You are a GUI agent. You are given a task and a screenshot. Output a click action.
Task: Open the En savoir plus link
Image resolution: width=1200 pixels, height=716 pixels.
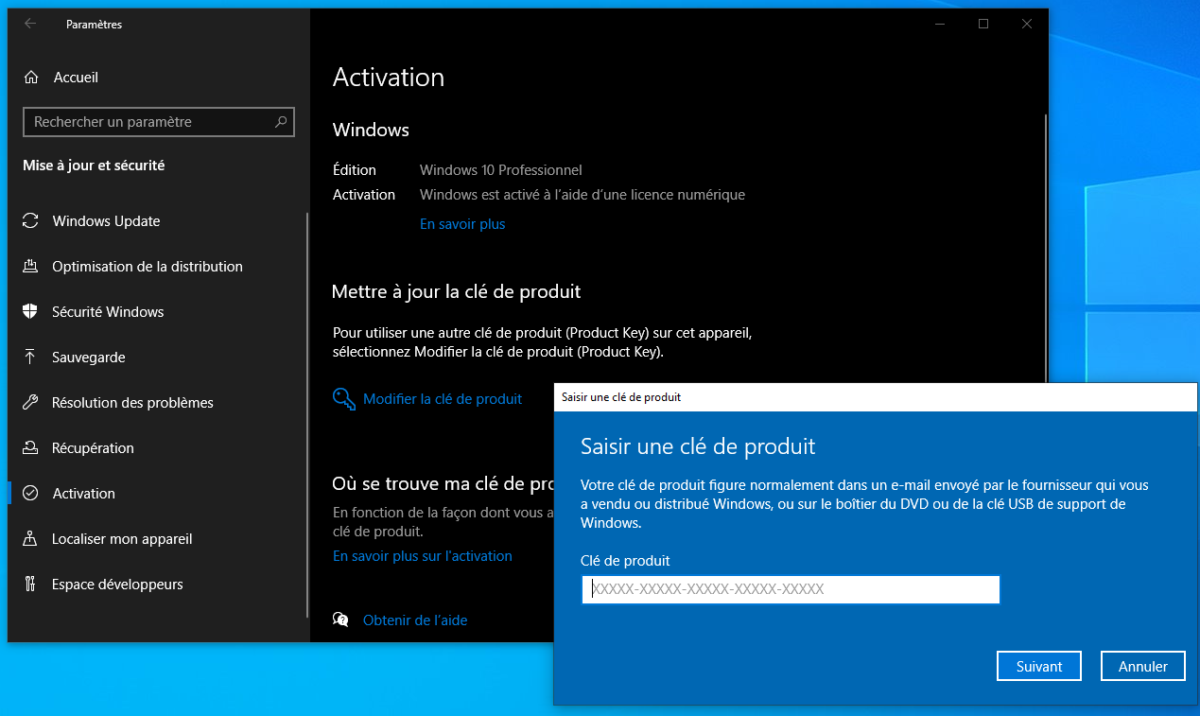[x=462, y=223]
